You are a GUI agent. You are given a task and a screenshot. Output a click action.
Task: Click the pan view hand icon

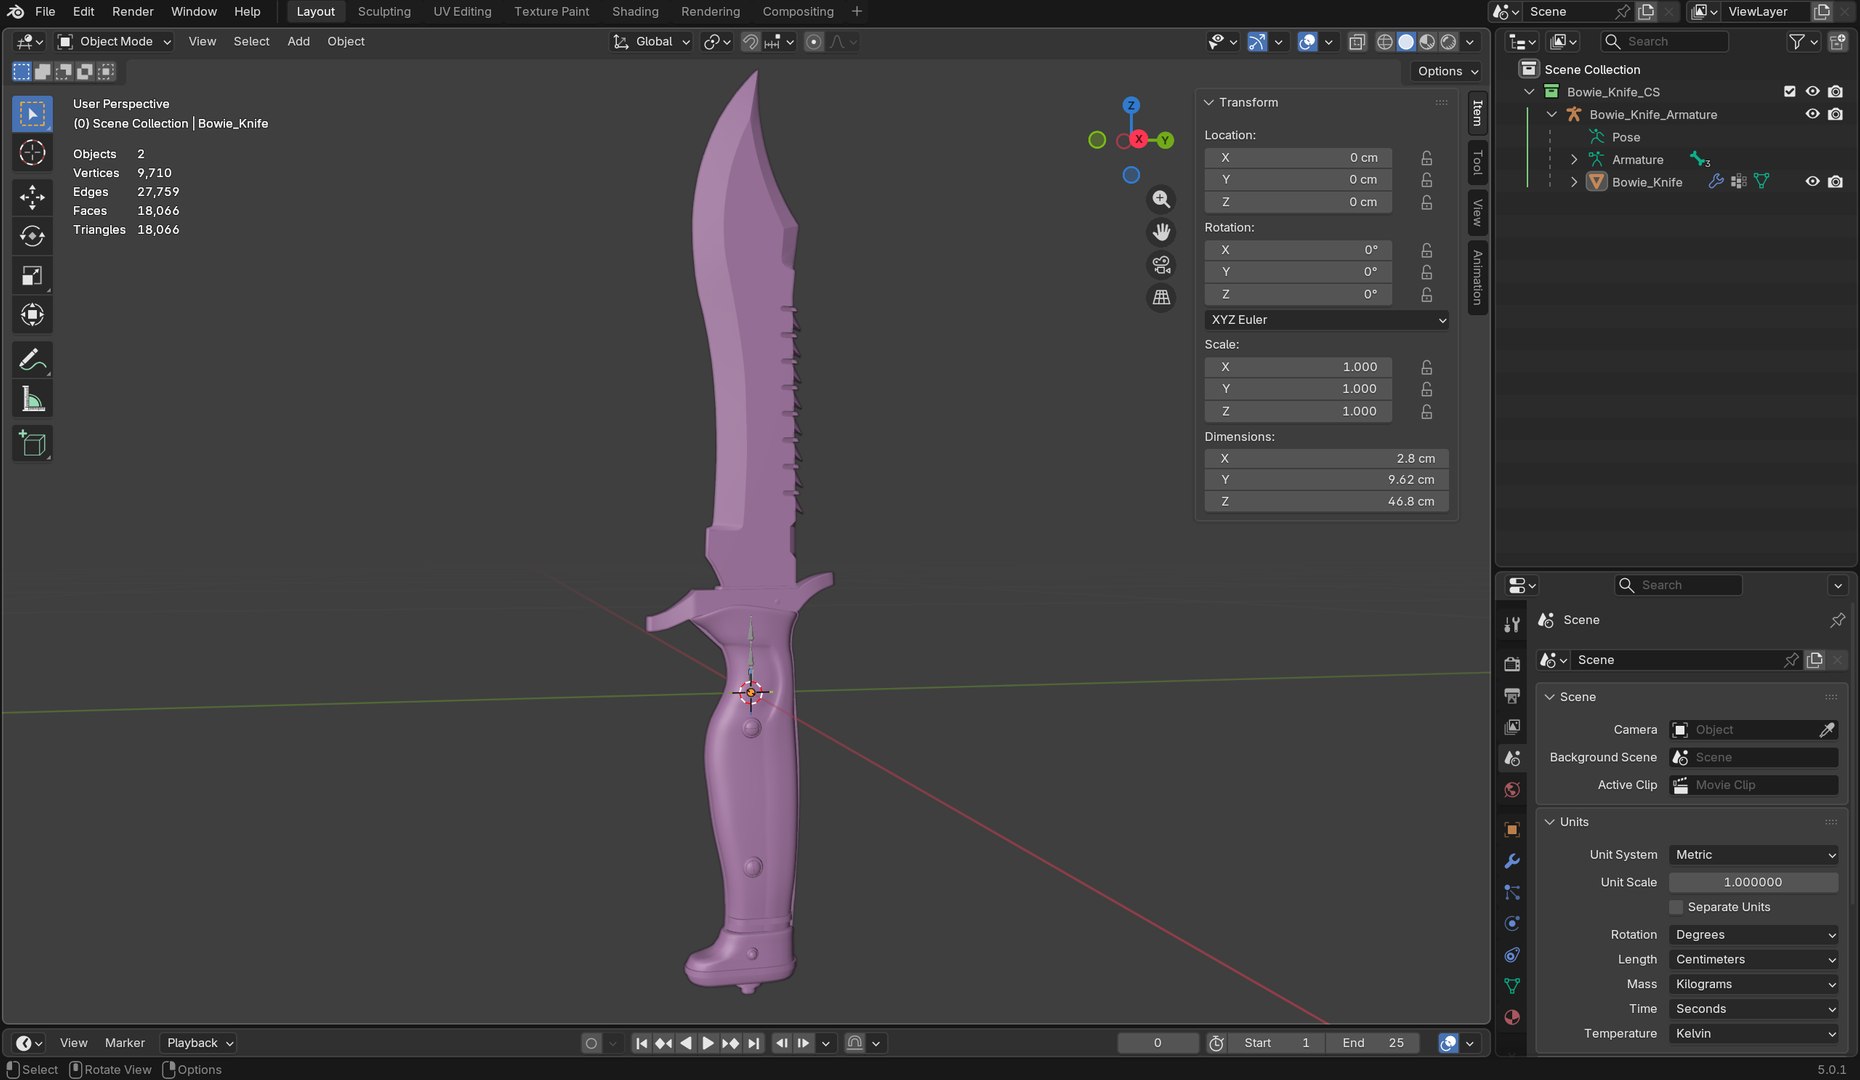pyautogui.click(x=1161, y=232)
